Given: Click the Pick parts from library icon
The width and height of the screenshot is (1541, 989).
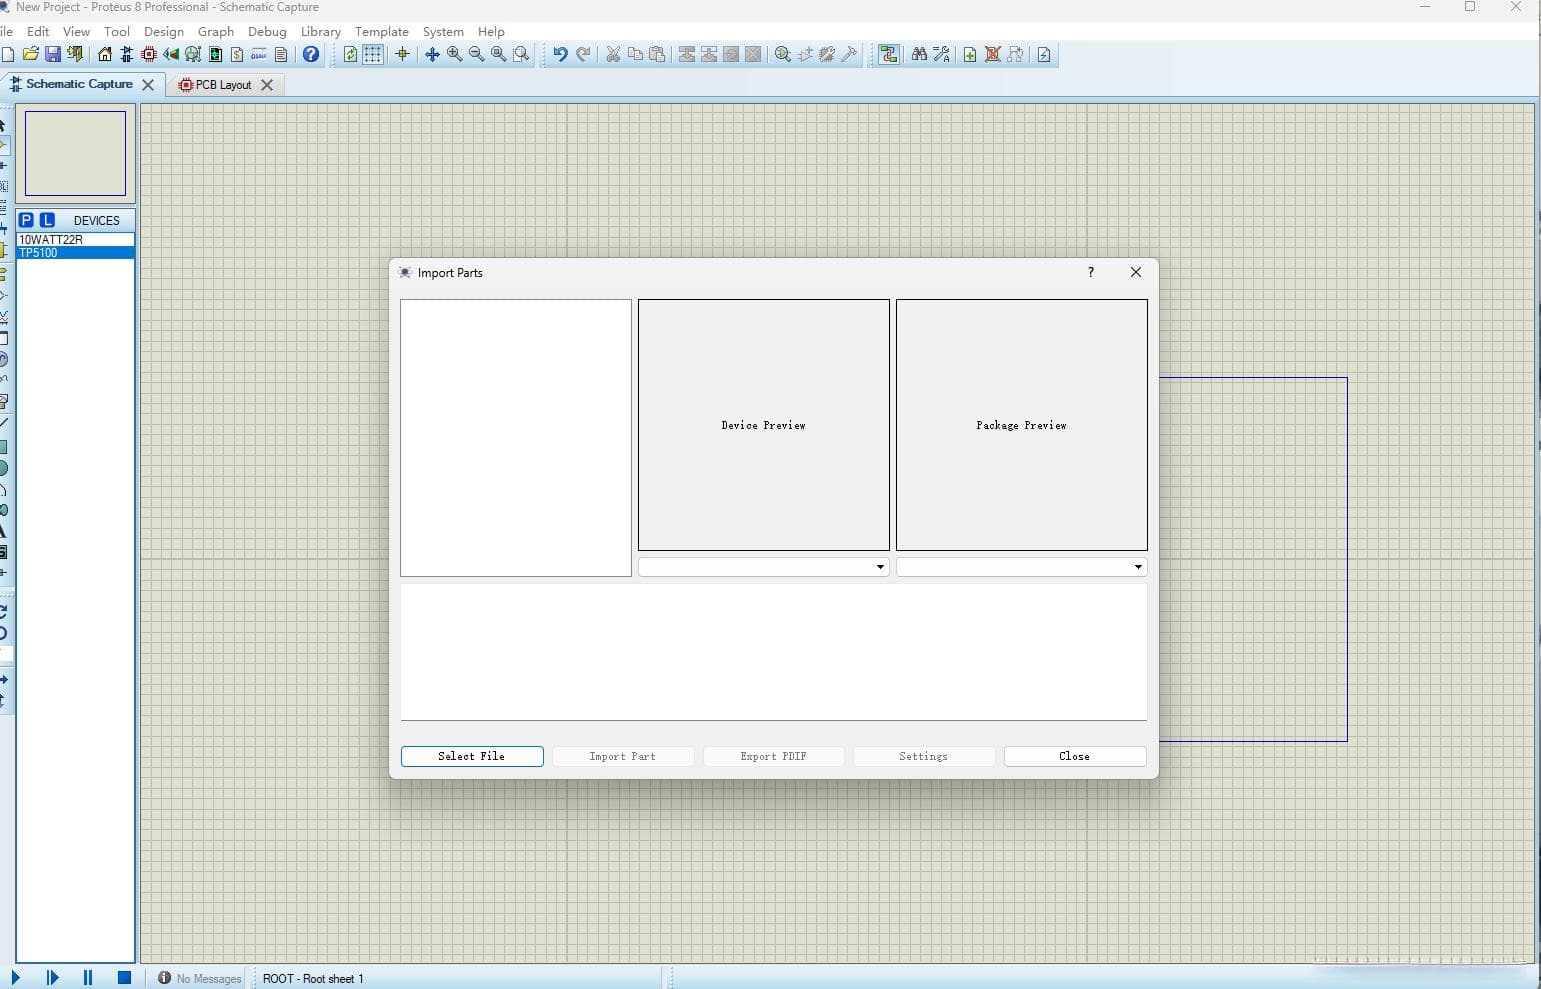Looking at the screenshot, I should click(x=783, y=55).
